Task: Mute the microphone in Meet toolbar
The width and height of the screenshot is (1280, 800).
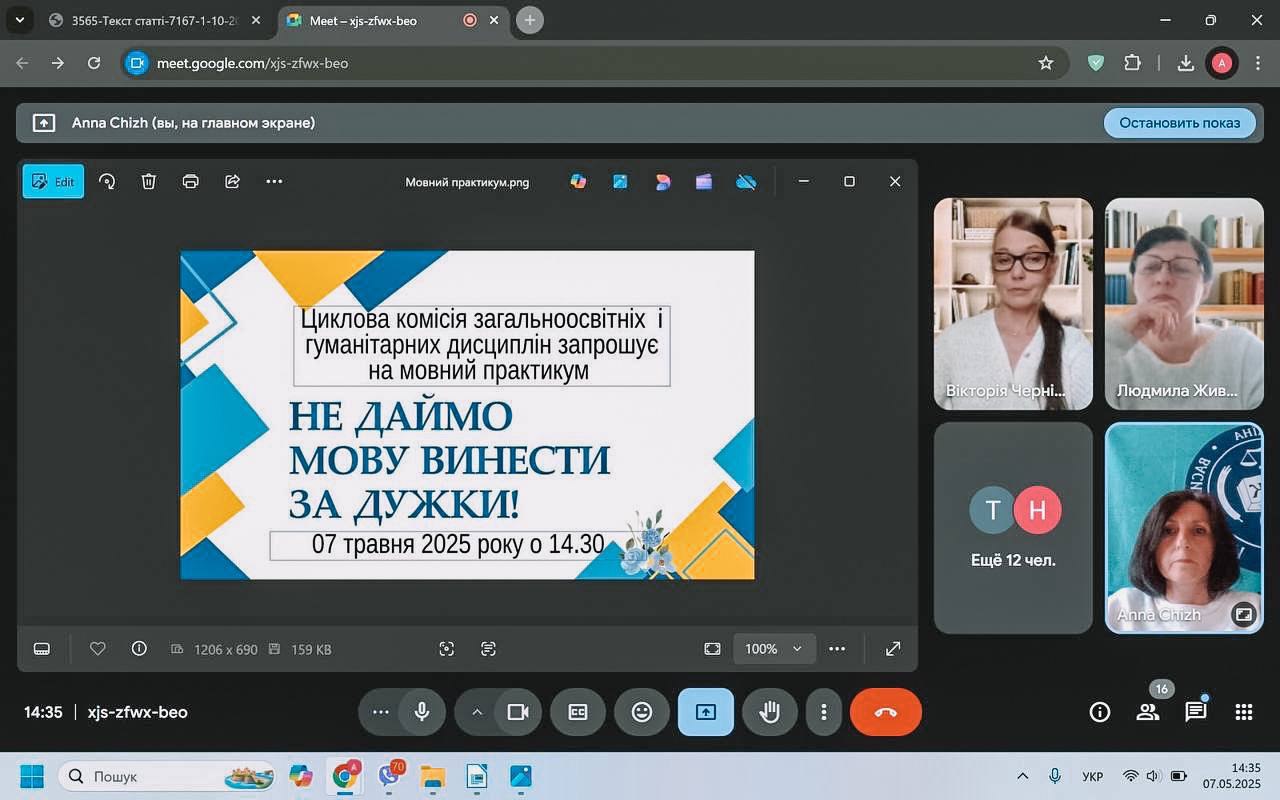Action: (x=422, y=712)
